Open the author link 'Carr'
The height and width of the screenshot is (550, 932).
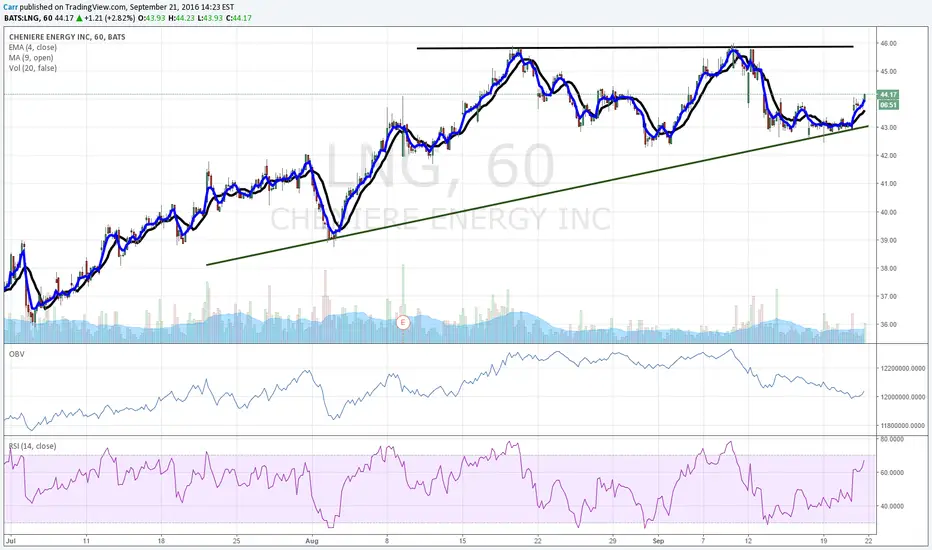point(10,7)
